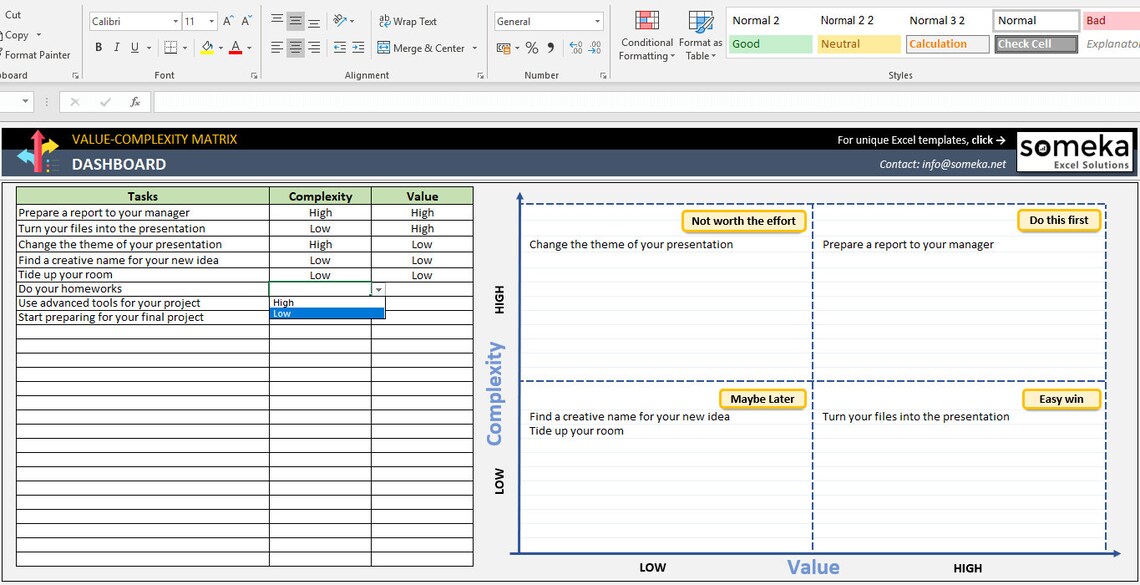This screenshot has height=585, width=1140.
Task: Expand the Fill Color dropdown arrow
Action: 219,47
